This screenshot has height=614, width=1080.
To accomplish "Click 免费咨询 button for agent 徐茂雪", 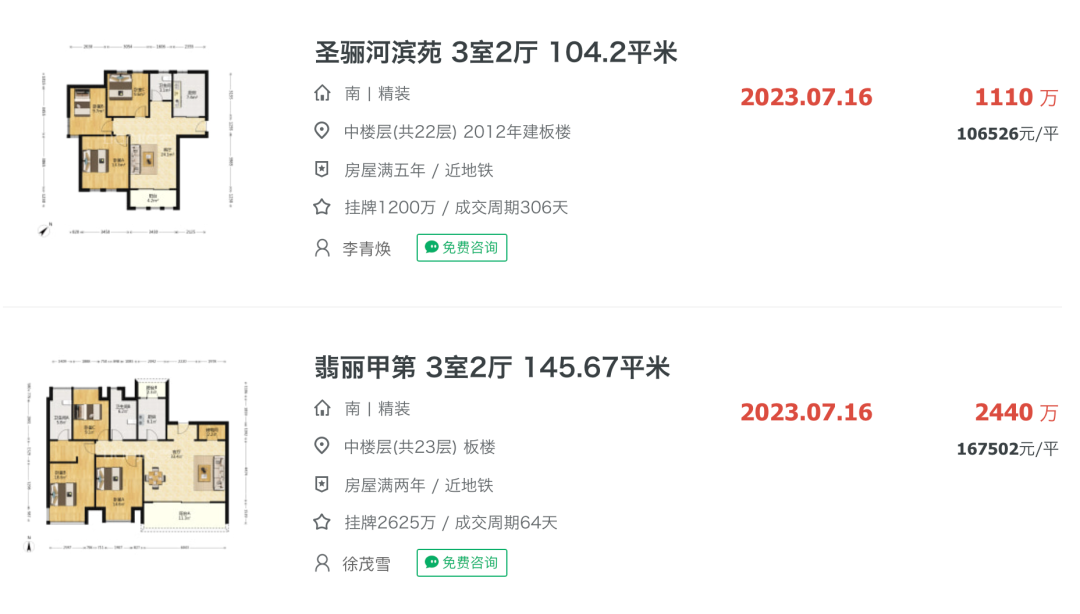I will pyautogui.click(x=461, y=562).
